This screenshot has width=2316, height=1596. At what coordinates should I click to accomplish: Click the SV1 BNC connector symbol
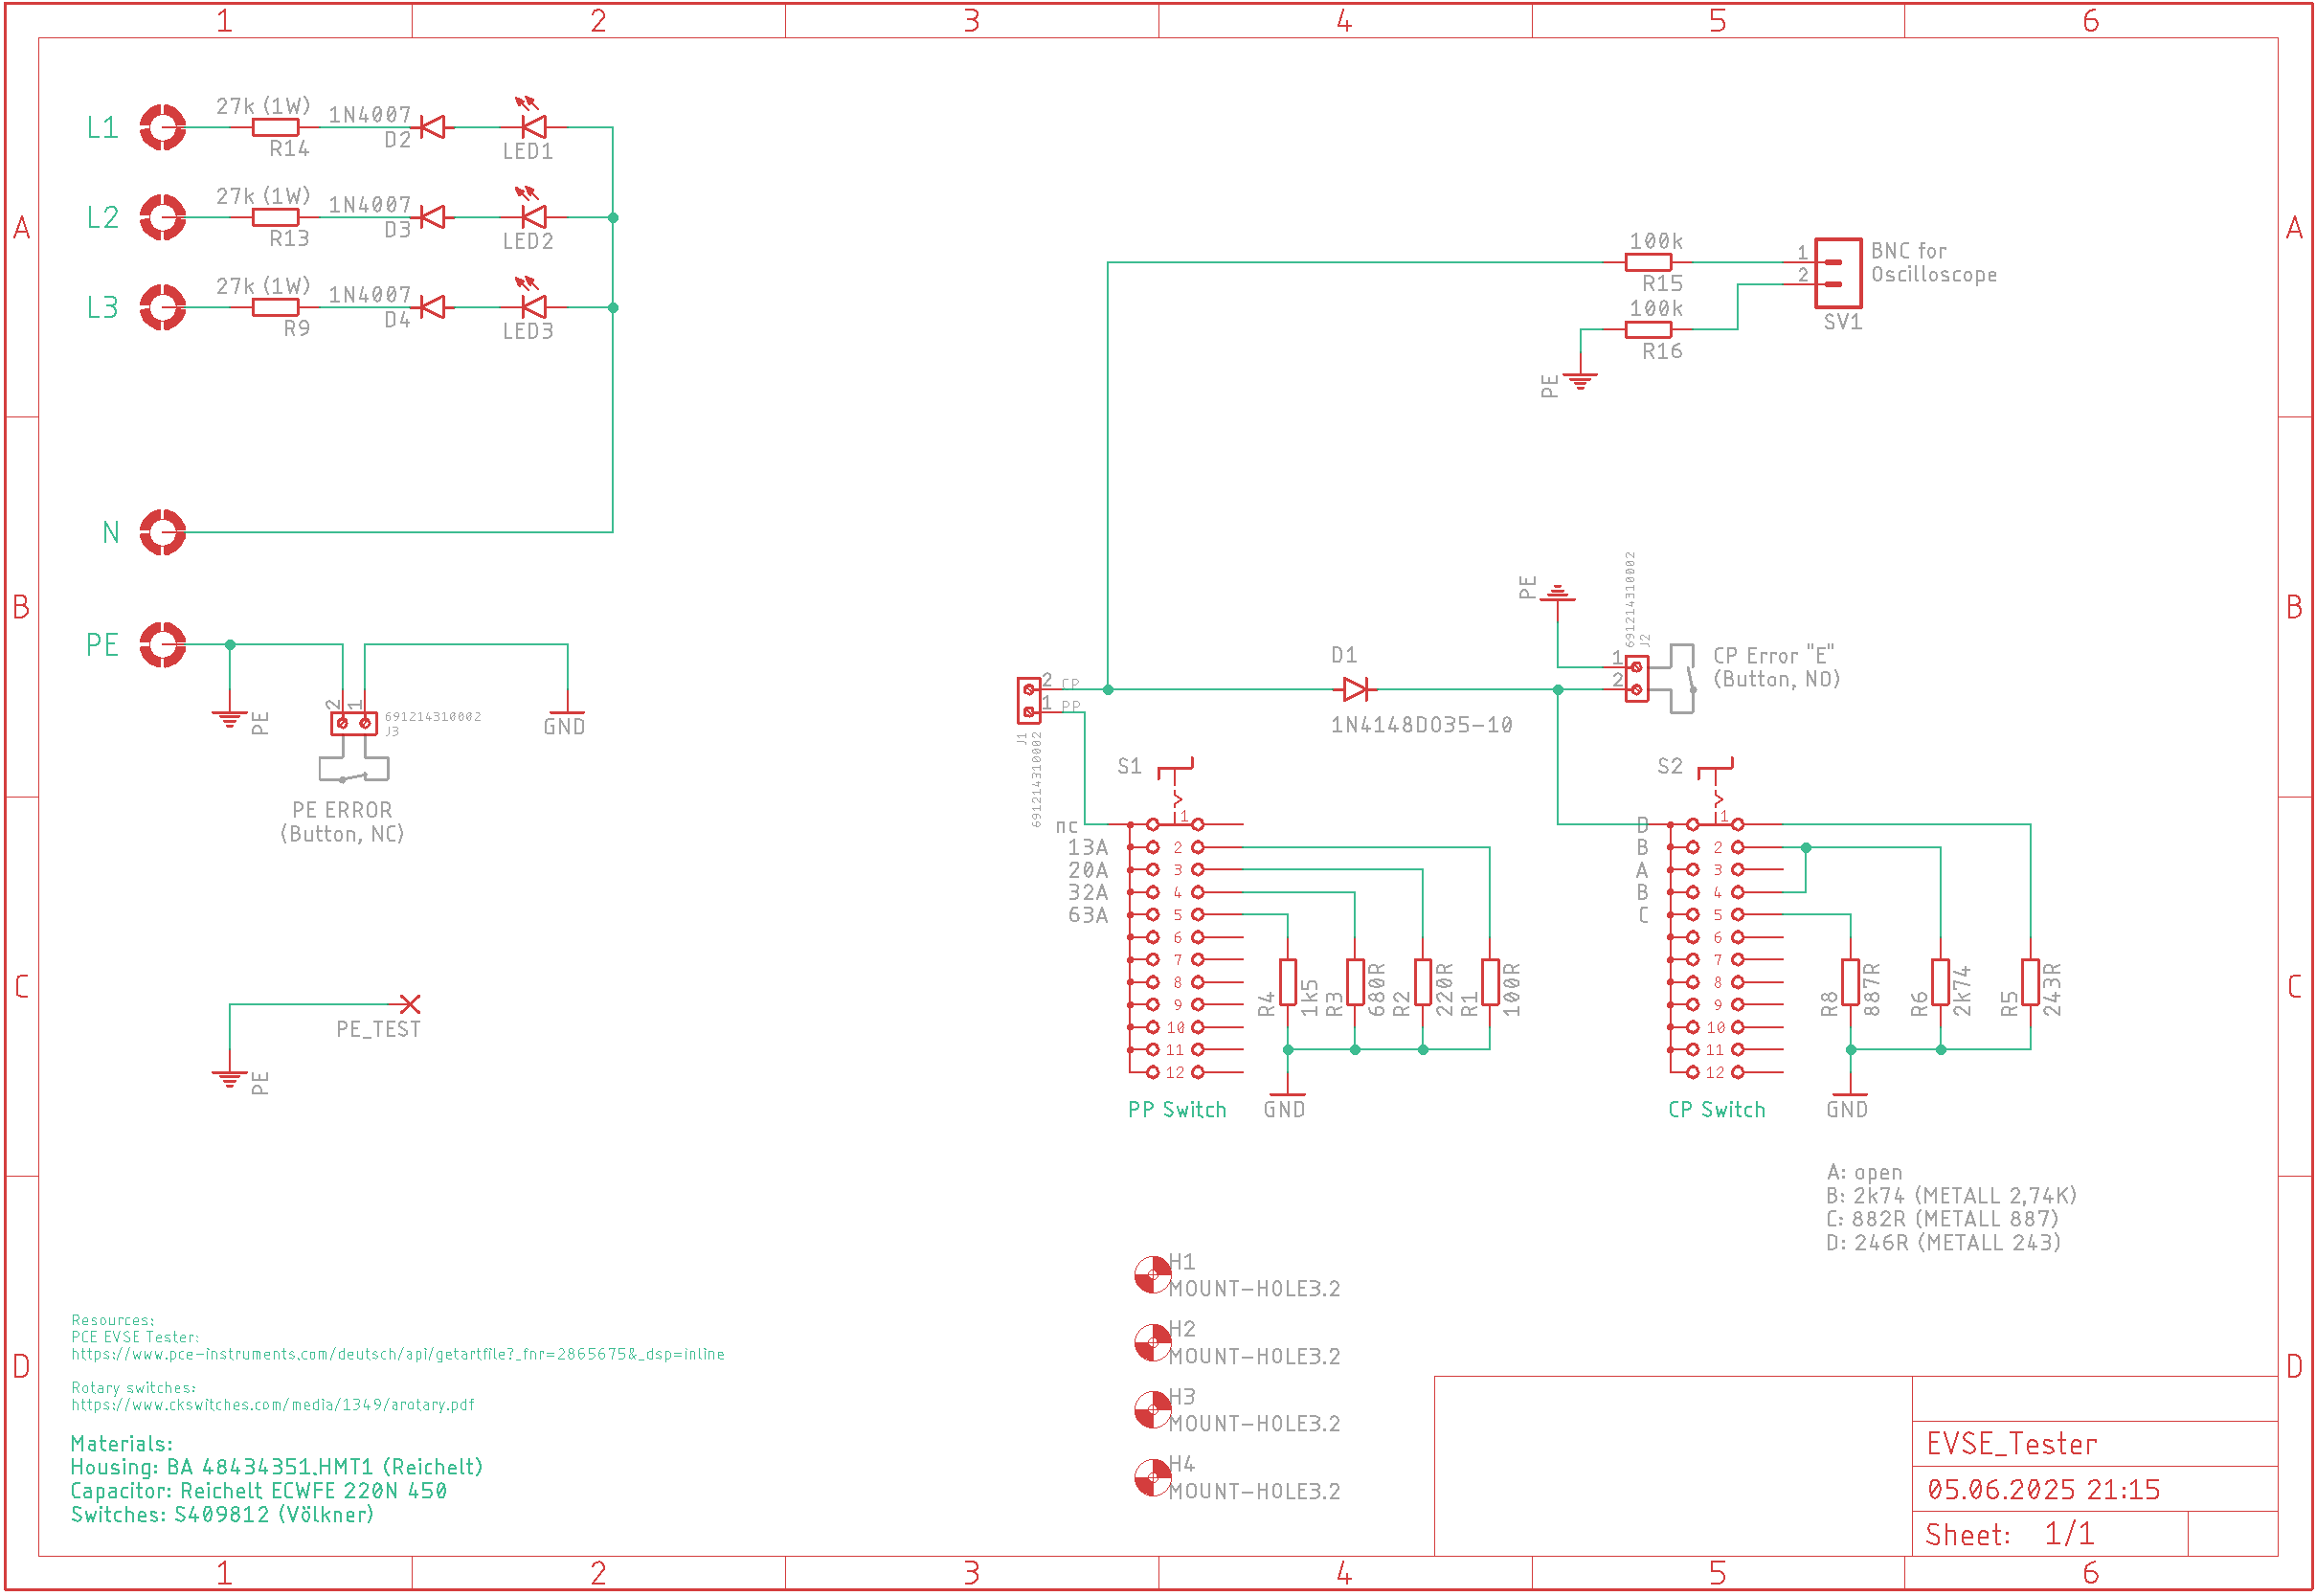[x=1838, y=272]
